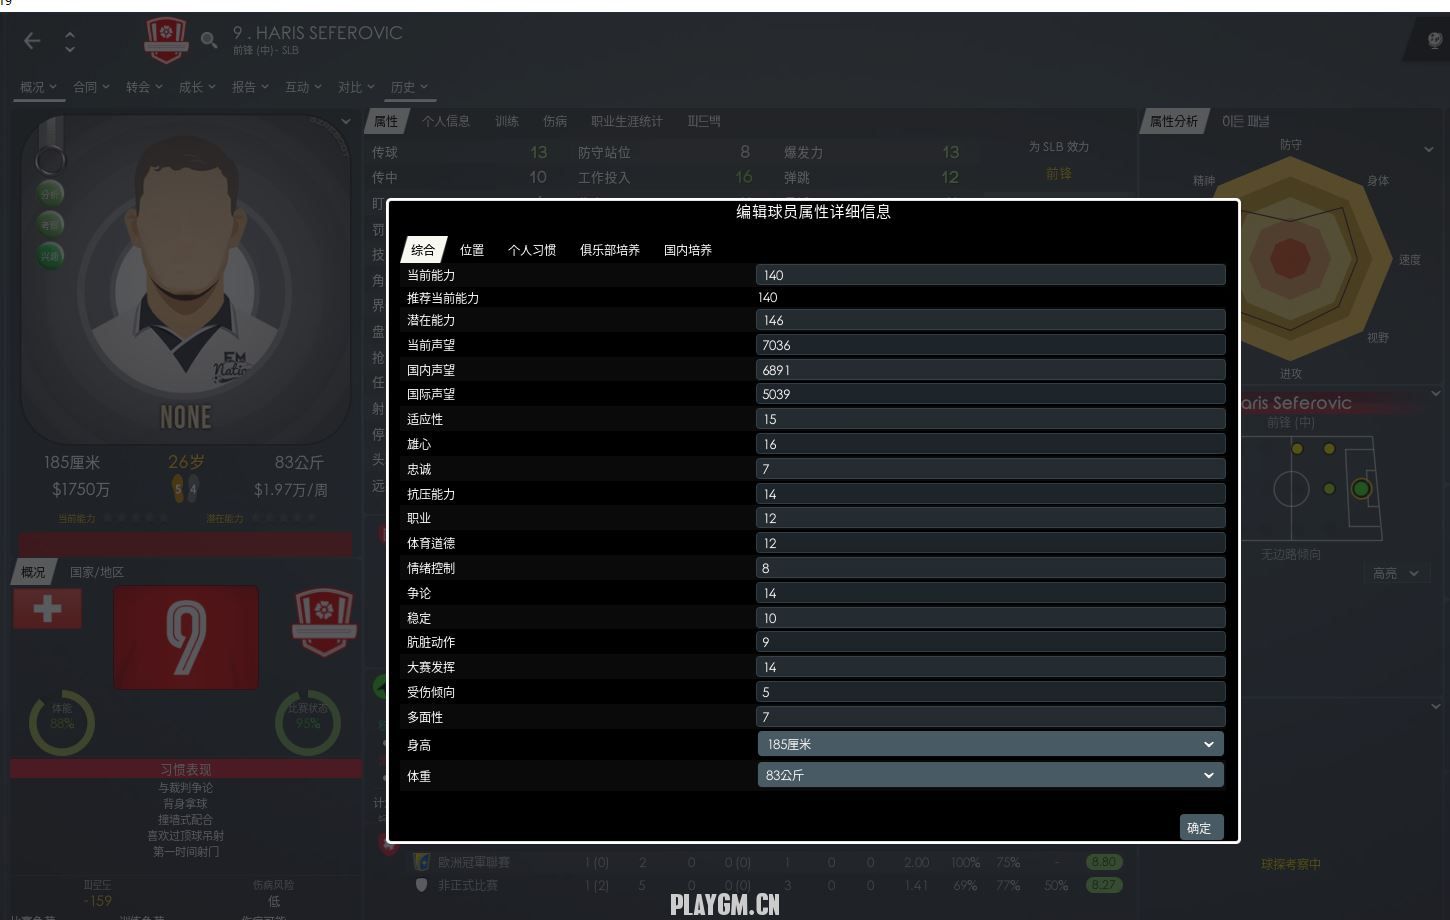This screenshot has width=1450, height=920.
Task: Select the 综合 tab in dialog
Action: [423, 250]
